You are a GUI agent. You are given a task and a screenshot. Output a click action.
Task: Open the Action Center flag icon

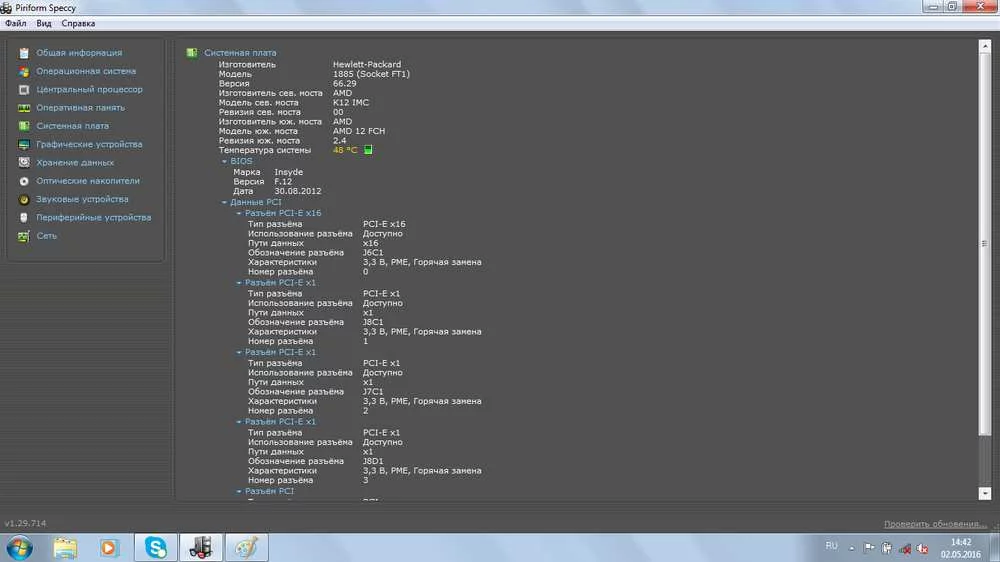click(869, 547)
